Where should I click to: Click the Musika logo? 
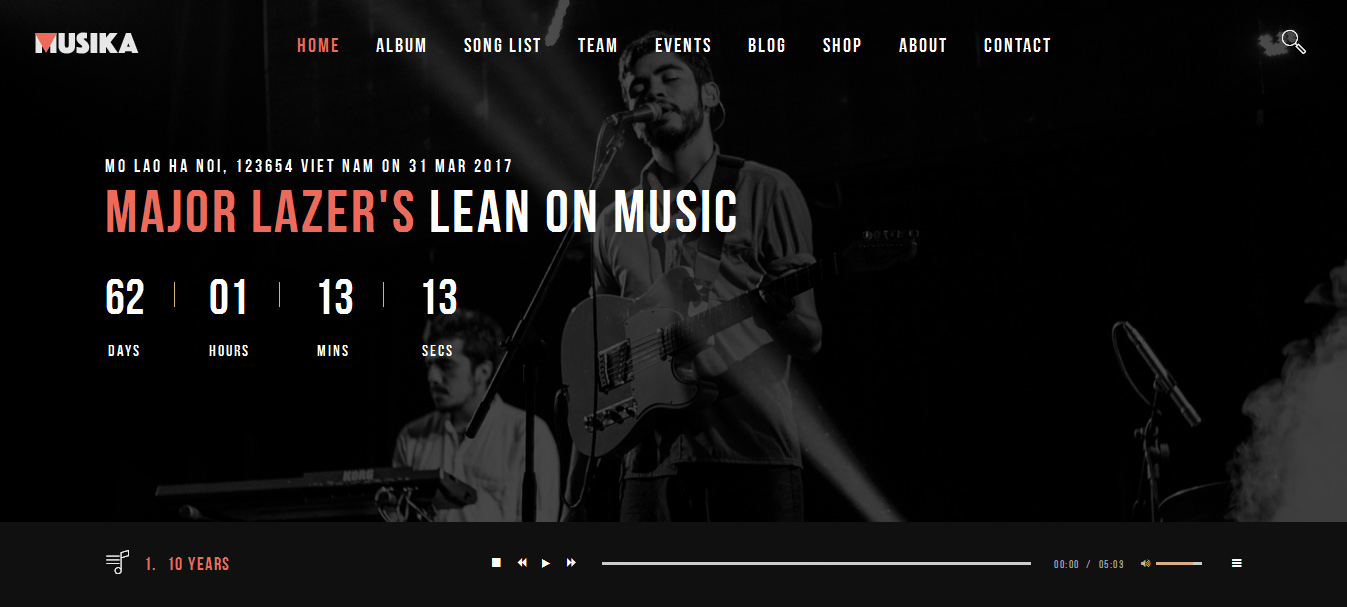click(x=86, y=43)
